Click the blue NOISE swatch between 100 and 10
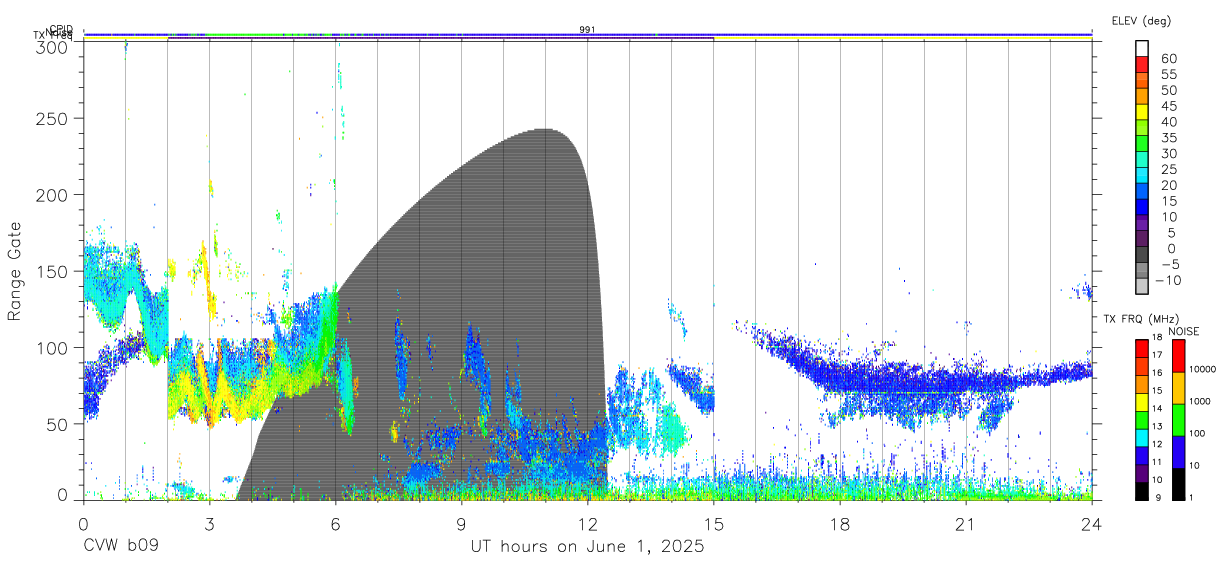The width and height of the screenshot is (1228, 567). pyautogui.click(x=1177, y=452)
